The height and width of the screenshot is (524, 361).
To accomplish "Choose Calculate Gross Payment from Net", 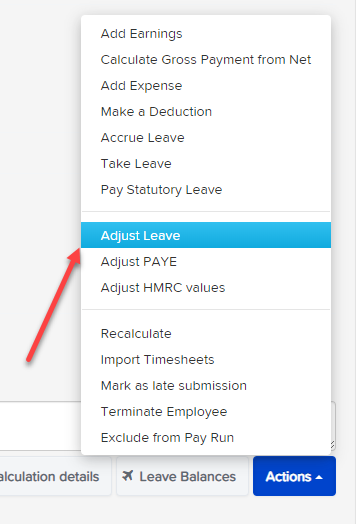I will (x=206, y=60).
